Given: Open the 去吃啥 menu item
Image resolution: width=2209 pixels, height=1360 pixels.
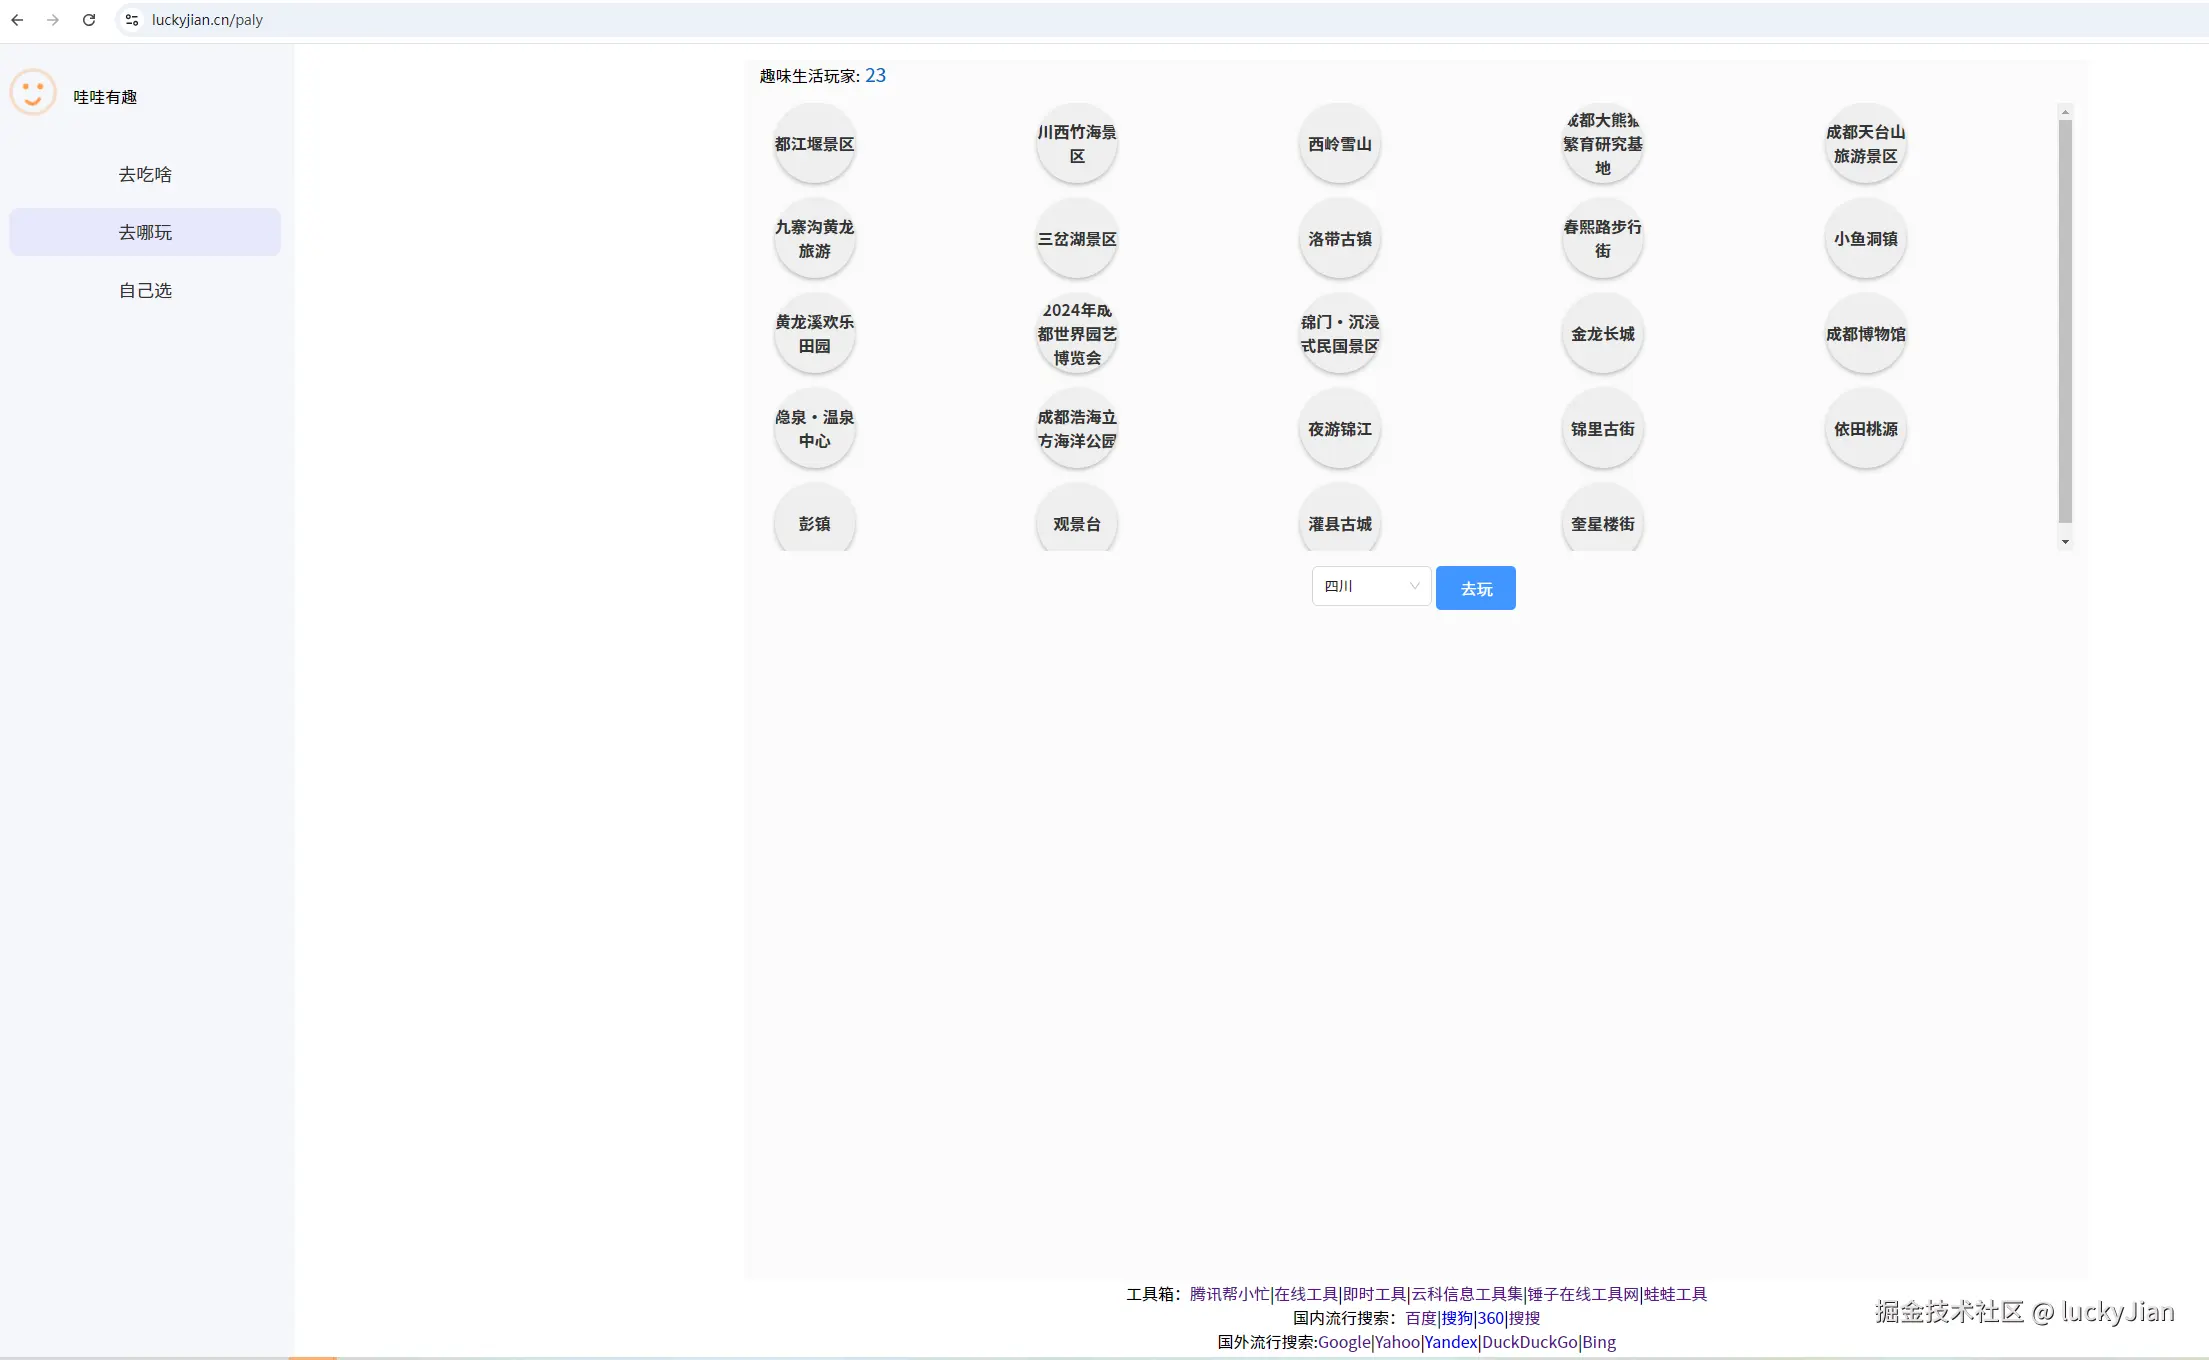Looking at the screenshot, I should coord(145,175).
